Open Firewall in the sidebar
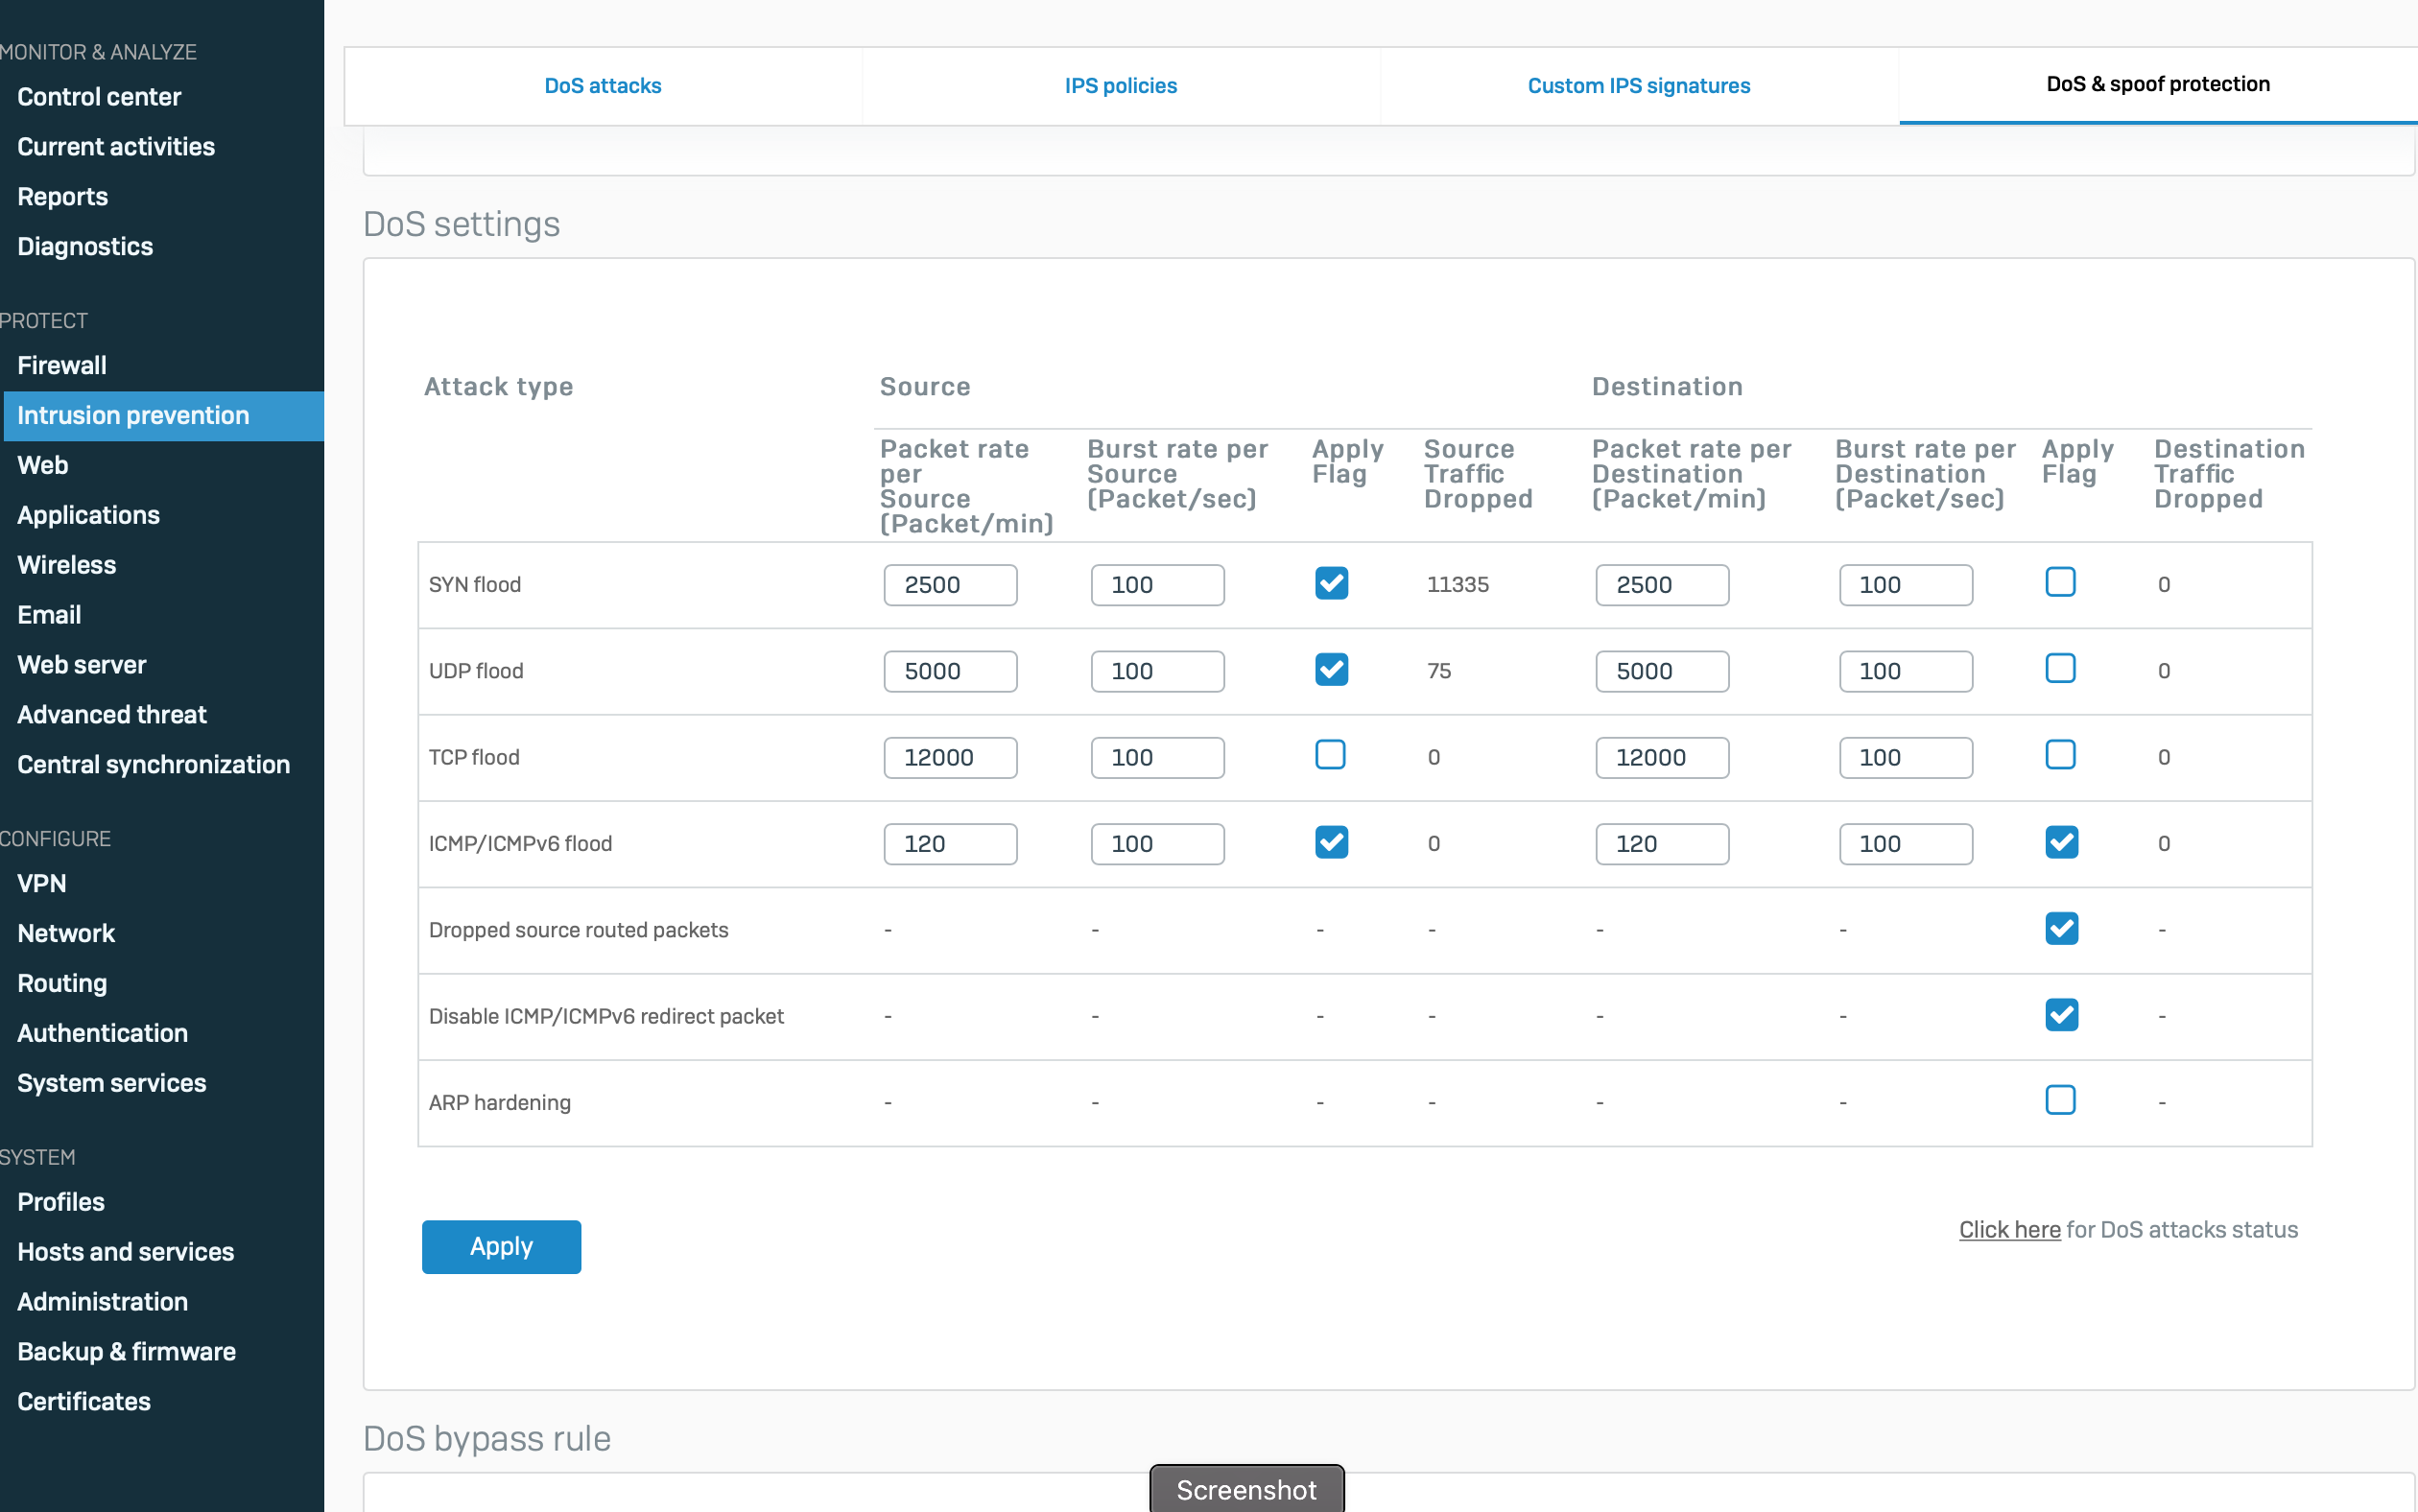 62,365
